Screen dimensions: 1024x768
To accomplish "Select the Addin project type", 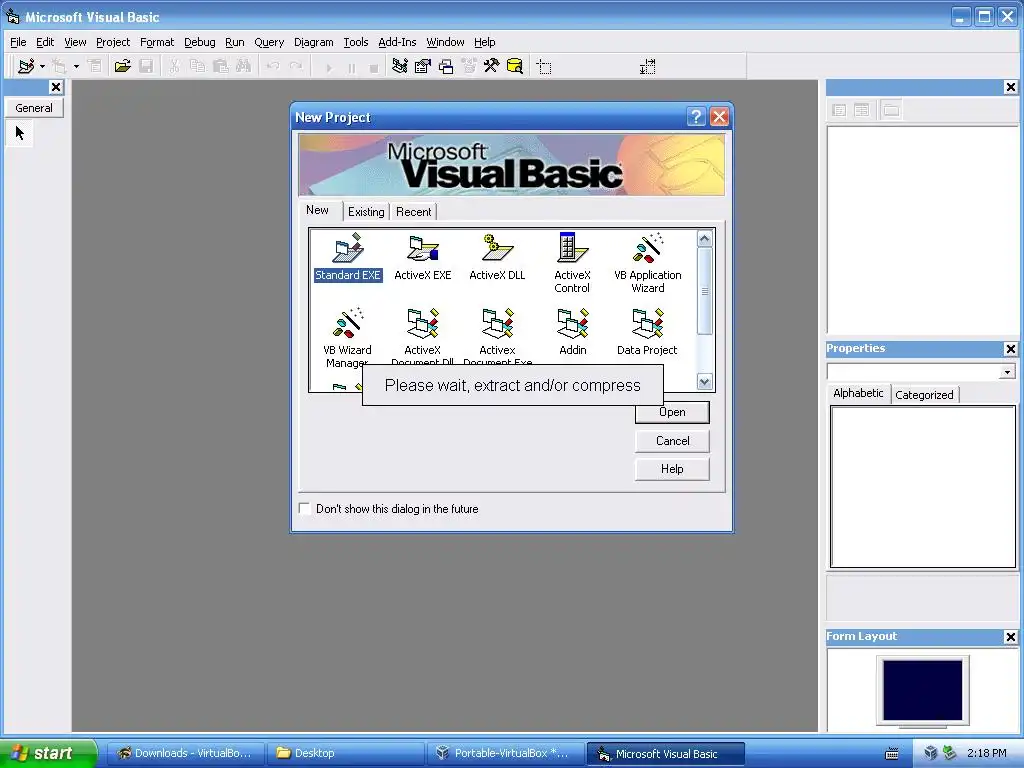I will pyautogui.click(x=573, y=332).
